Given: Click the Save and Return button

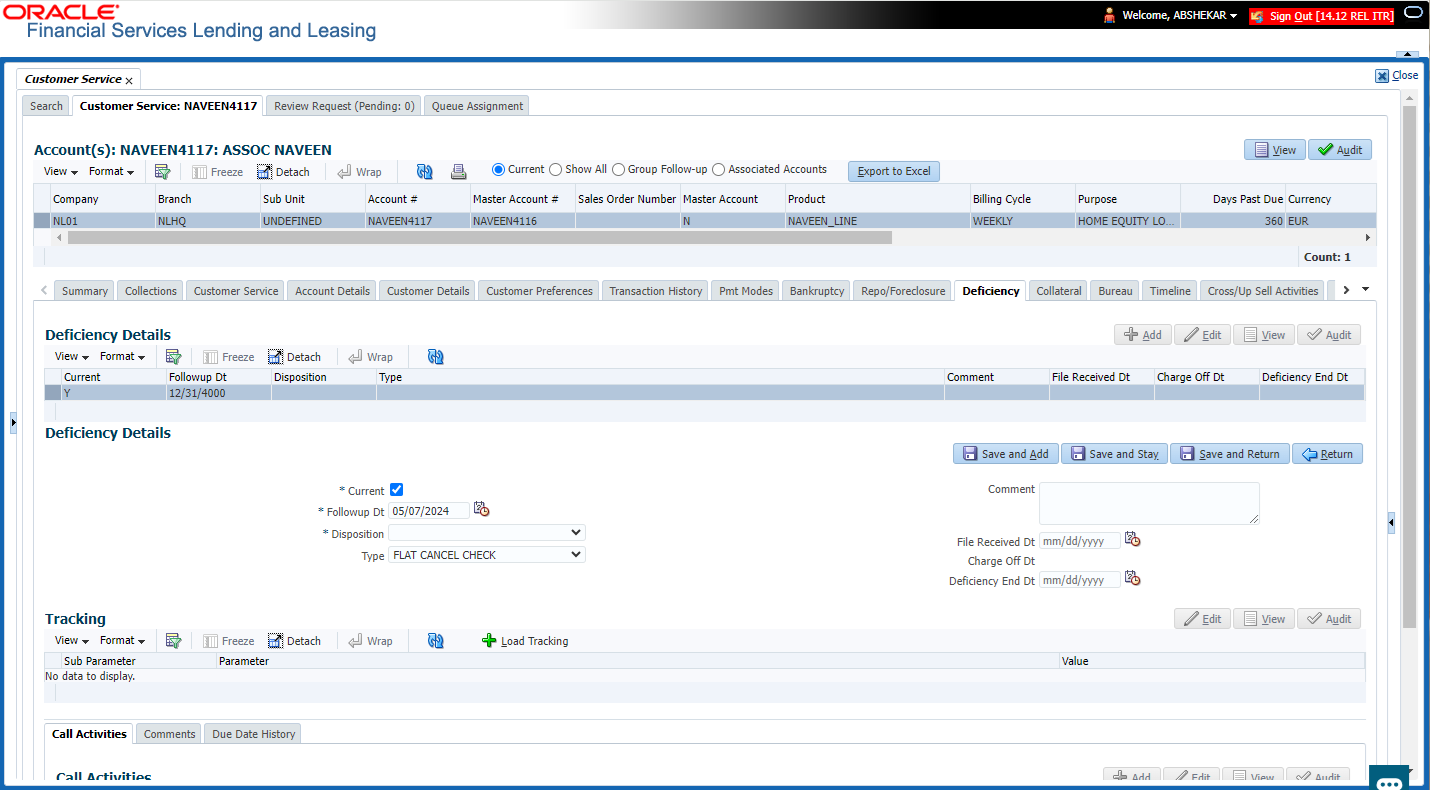Looking at the screenshot, I should pyautogui.click(x=1230, y=454).
